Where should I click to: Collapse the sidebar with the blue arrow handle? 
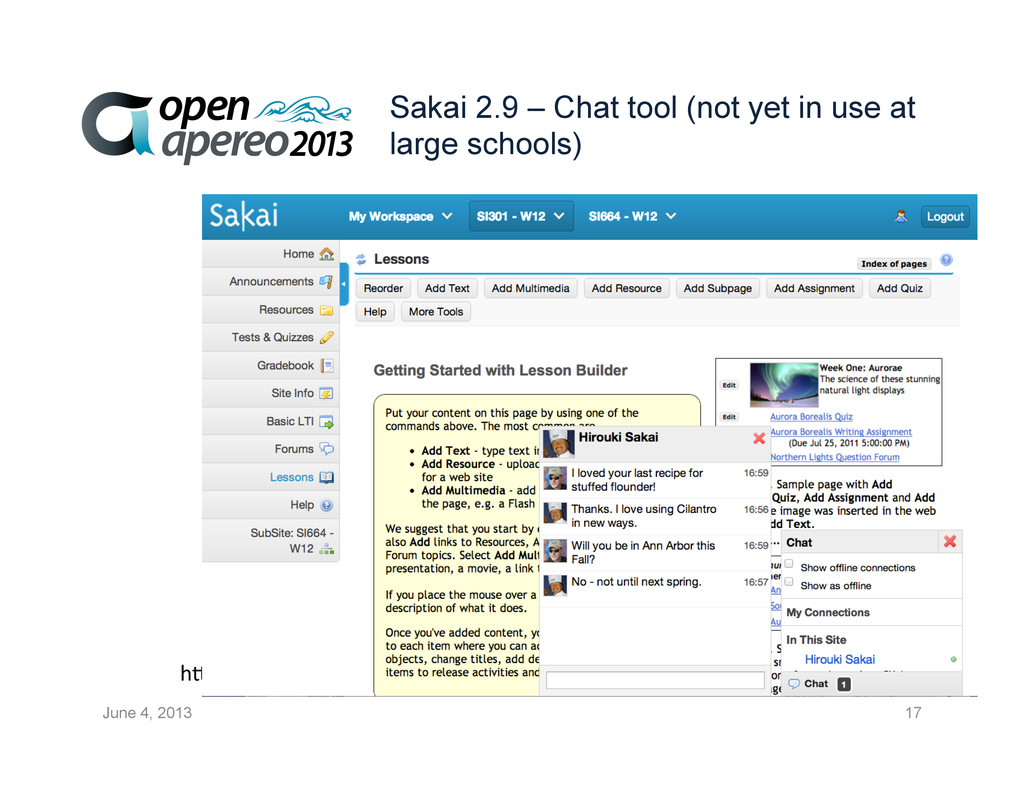344,284
